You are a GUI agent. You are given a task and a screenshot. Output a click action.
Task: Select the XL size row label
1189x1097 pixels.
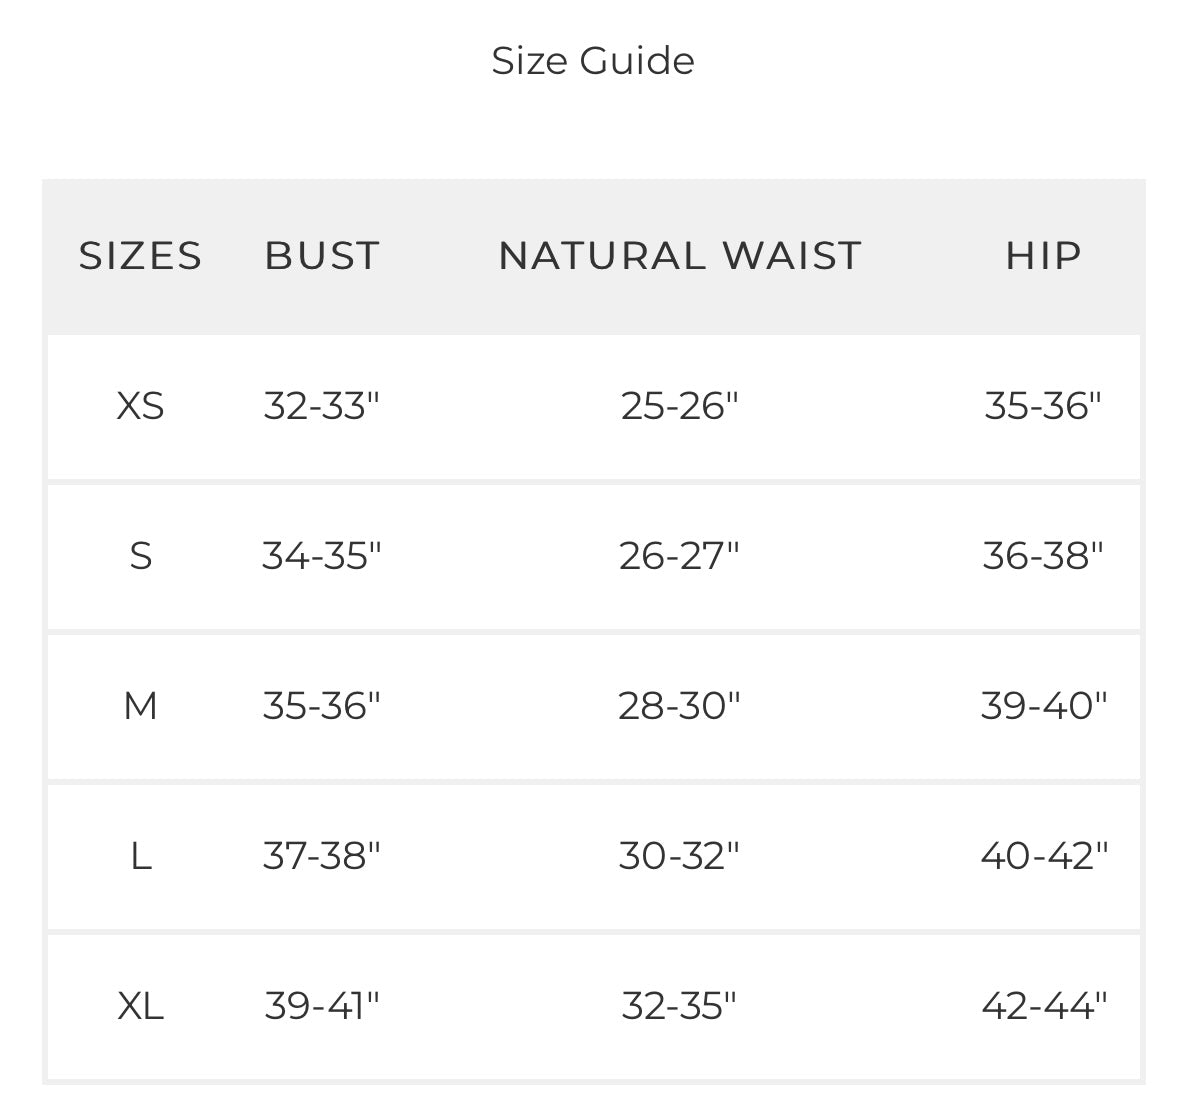click(141, 1005)
